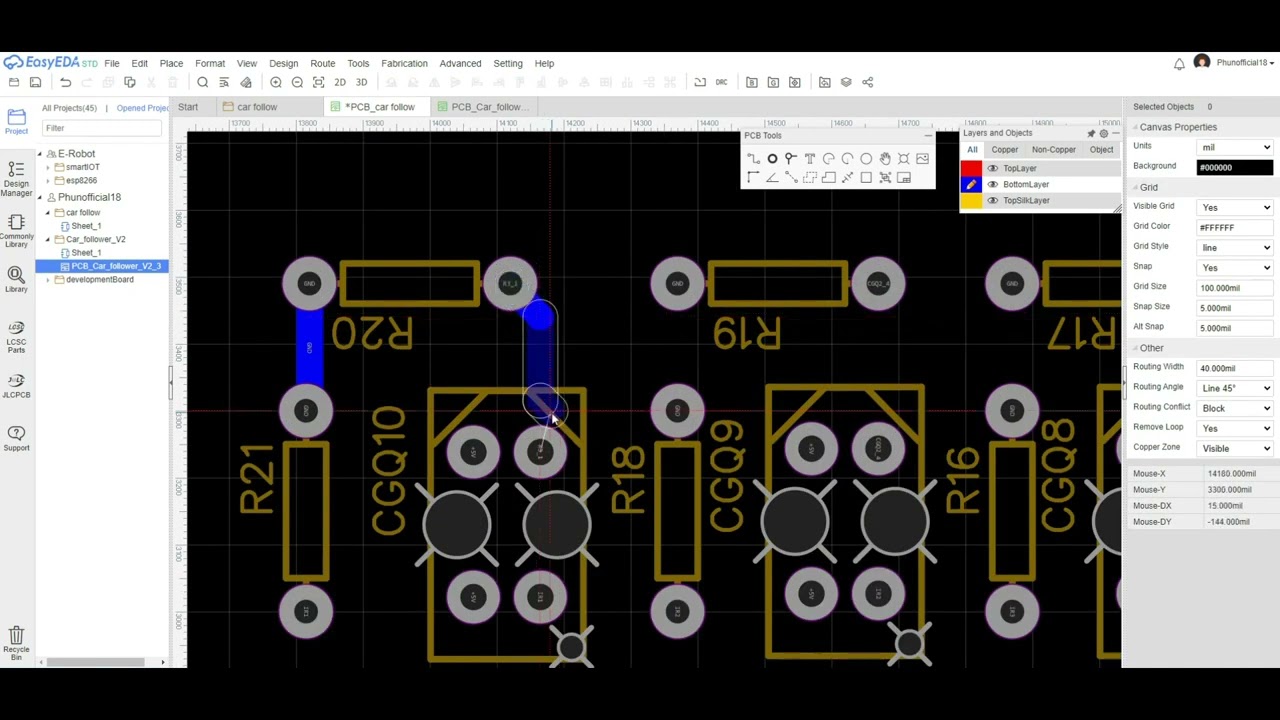Click the Zoom Out toolbar icon
Screen dimensions: 1280x720
[x=297, y=82]
